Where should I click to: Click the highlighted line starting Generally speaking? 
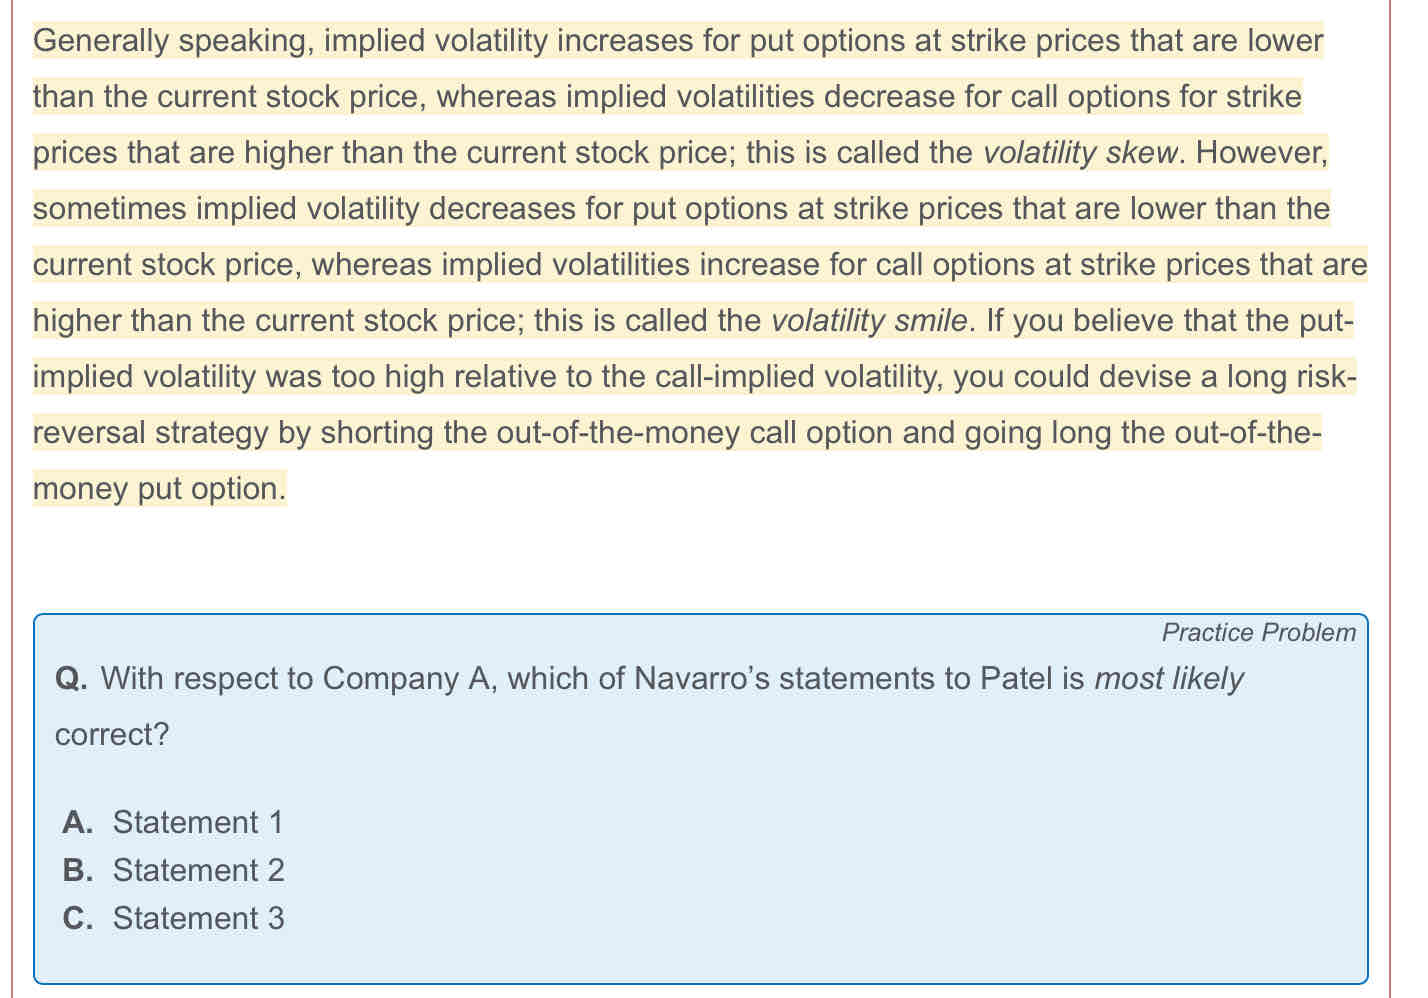(x=678, y=41)
